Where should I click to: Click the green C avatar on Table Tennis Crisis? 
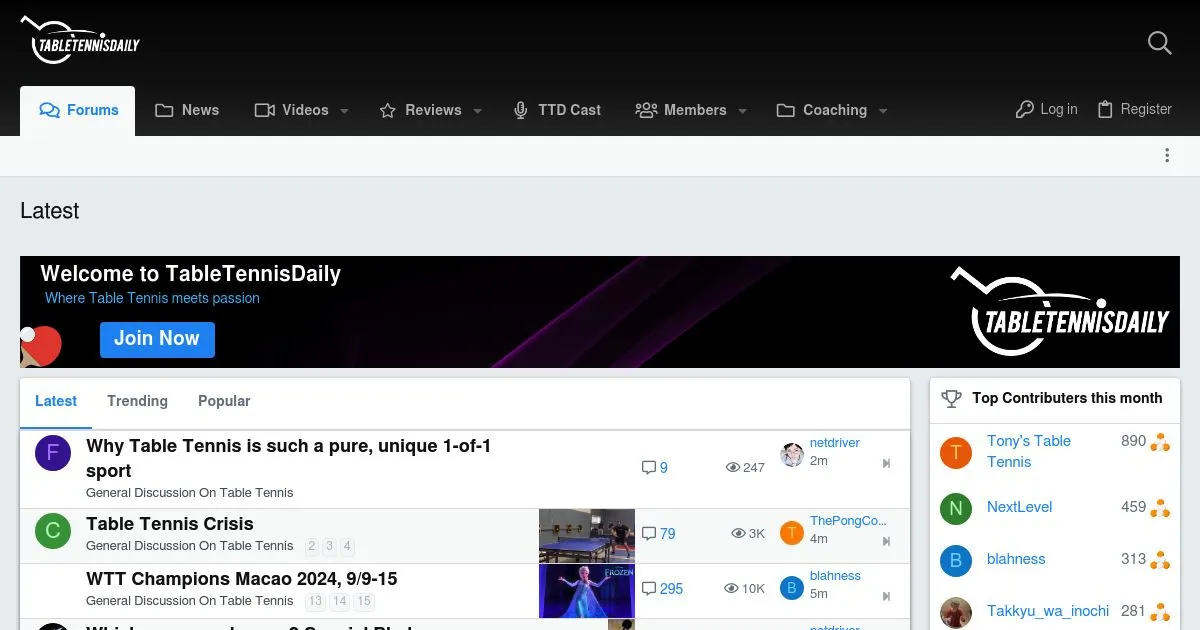click(x=53, y=531)
